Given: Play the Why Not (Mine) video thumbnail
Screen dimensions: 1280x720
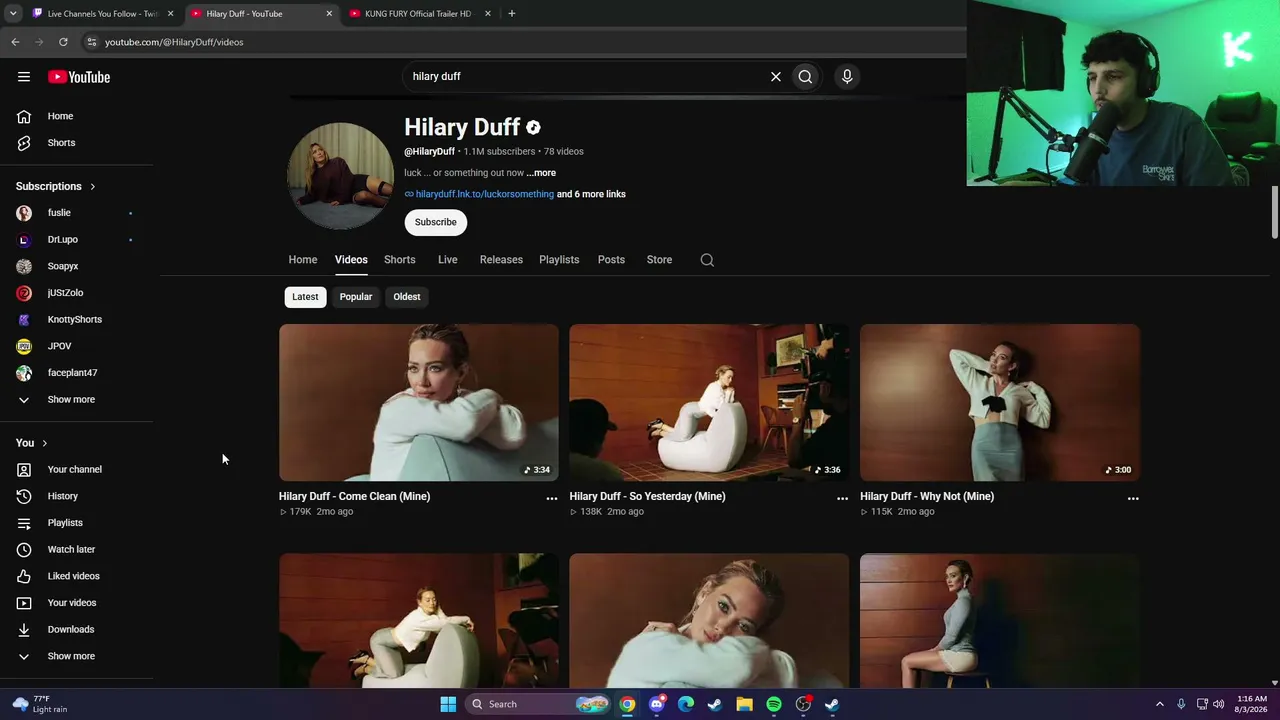Looking at the screenshot, I should click(x=1000, y=402).
